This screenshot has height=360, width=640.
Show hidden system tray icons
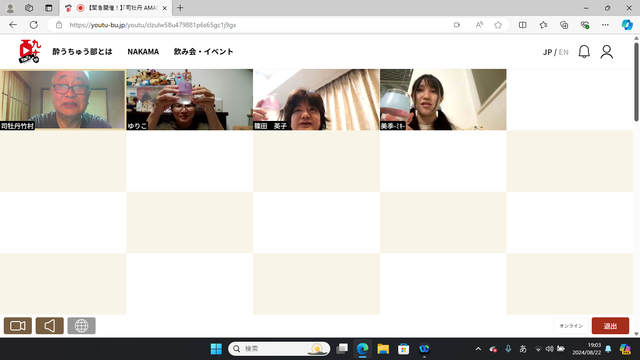click(x=478, y=349)
